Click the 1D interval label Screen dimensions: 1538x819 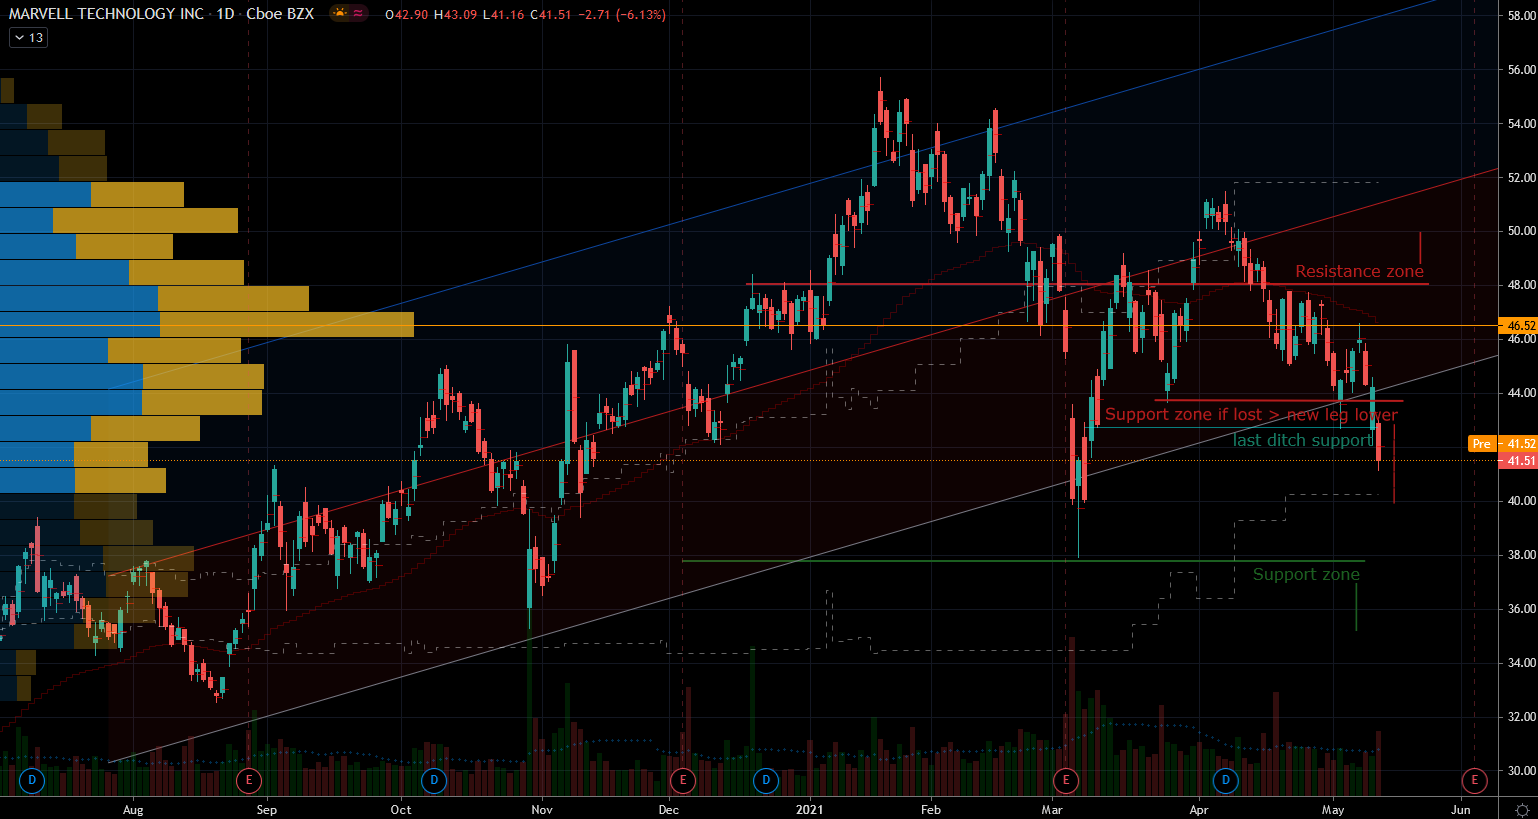225,14
